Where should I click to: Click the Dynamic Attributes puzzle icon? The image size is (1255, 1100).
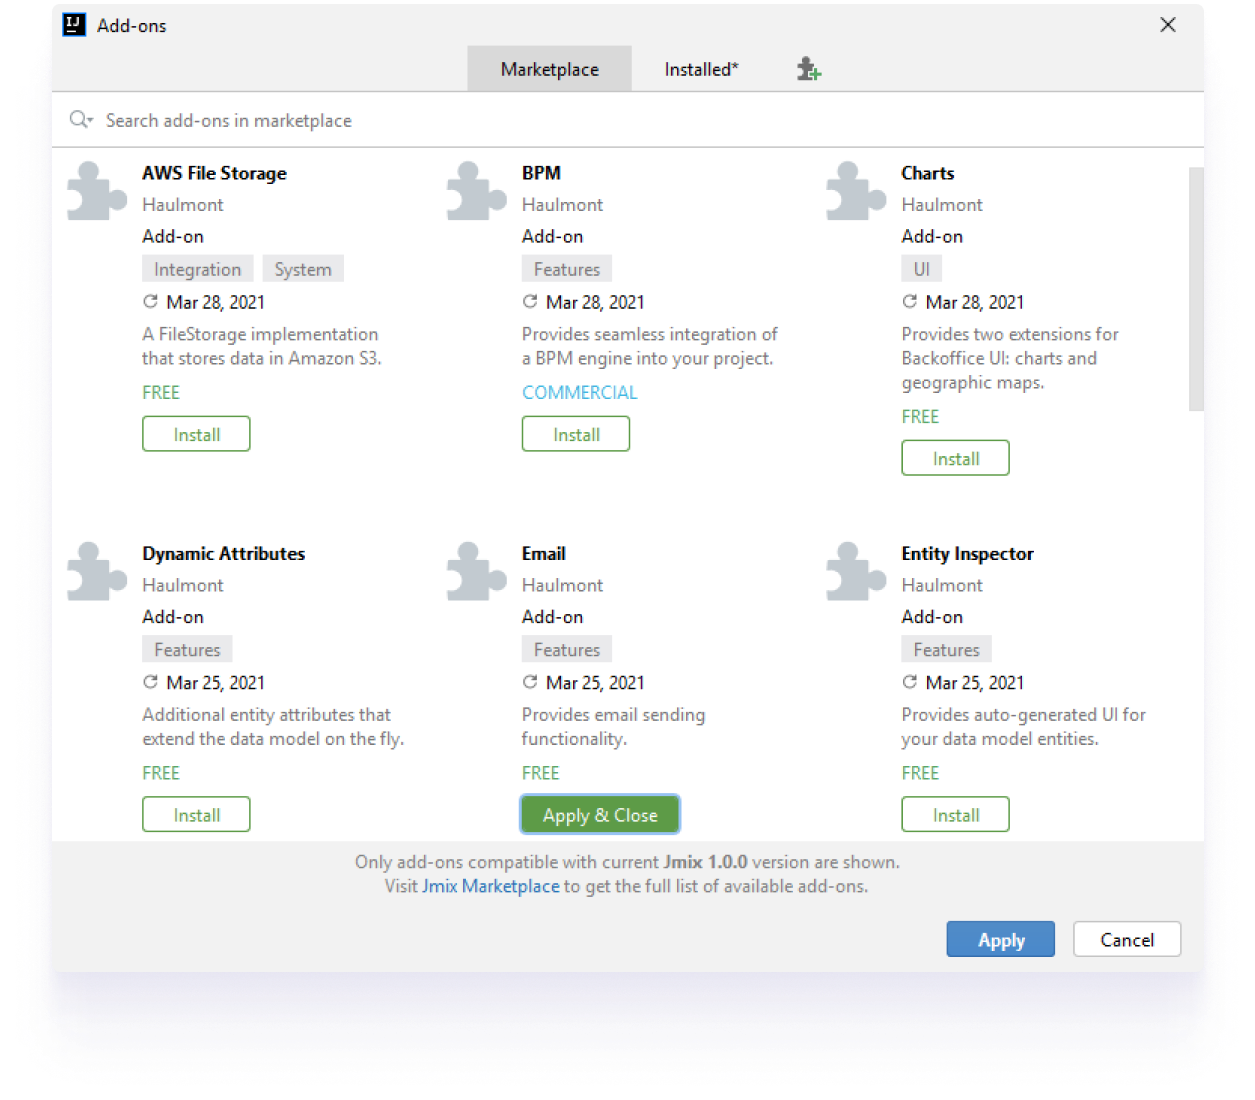tap(97, 571)
